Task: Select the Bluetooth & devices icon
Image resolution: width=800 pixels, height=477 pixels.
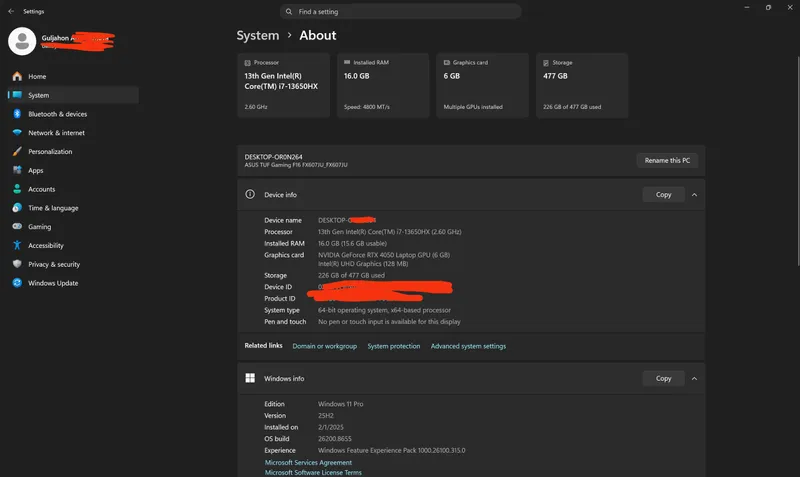Action: [x=17, y=114]
